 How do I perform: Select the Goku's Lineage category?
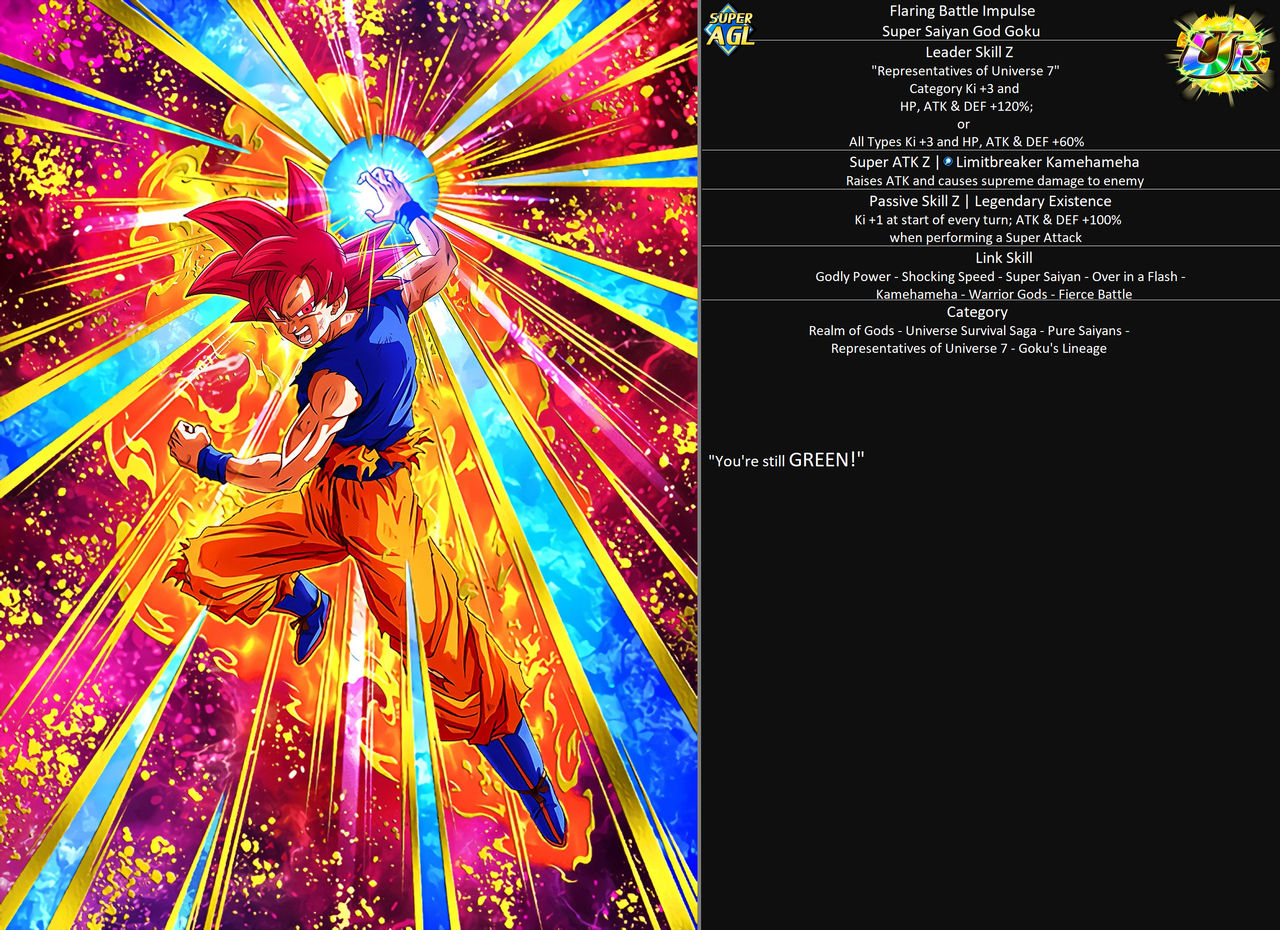(1062, 348)
